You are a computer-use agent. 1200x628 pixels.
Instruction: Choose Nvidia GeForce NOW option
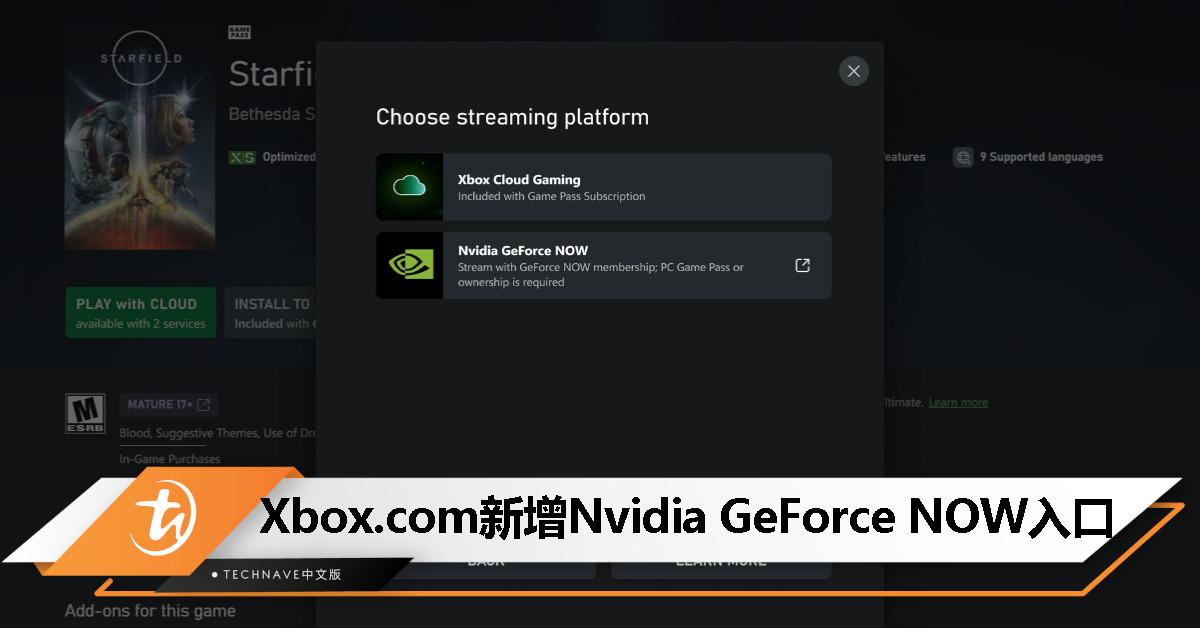tap(603, 265)
